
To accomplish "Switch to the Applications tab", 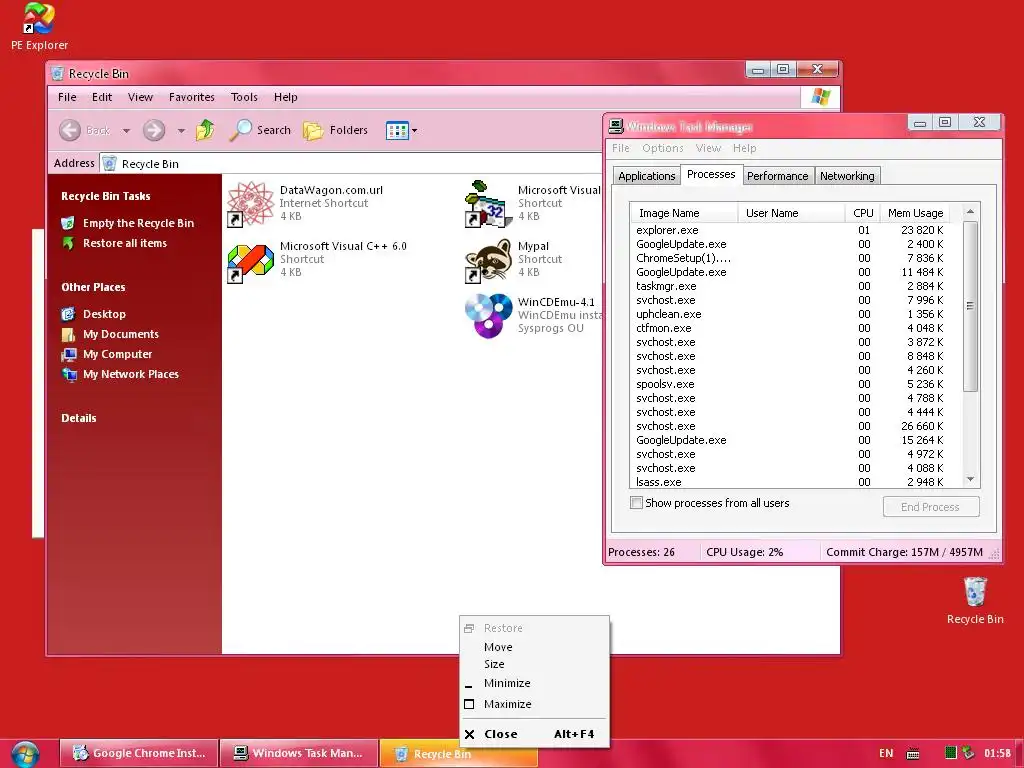I will 647,176.
